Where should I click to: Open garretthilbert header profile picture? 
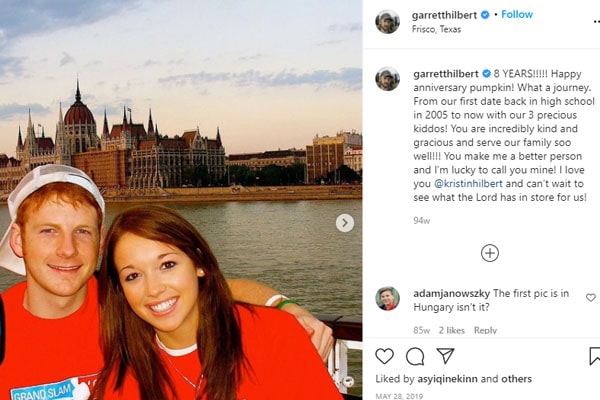[x=387, y=22]
